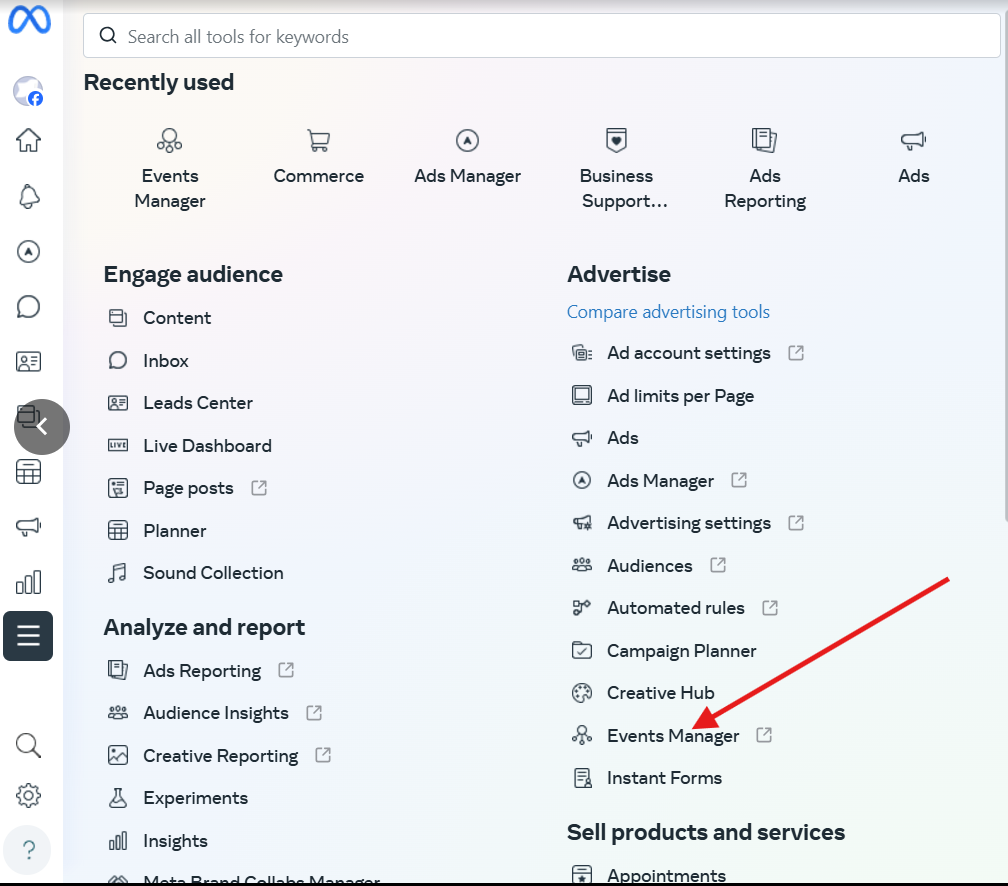
Task: Select the All tools hamburger menu icon
Action: tap(28, 636)
